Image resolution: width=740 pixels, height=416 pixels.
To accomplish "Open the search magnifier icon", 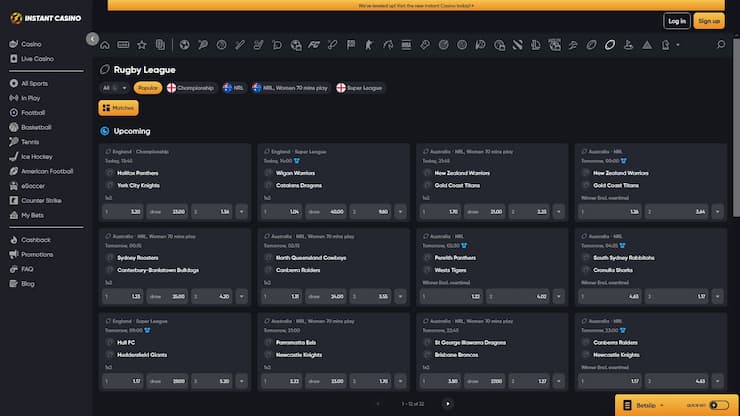I will [721, 45].
